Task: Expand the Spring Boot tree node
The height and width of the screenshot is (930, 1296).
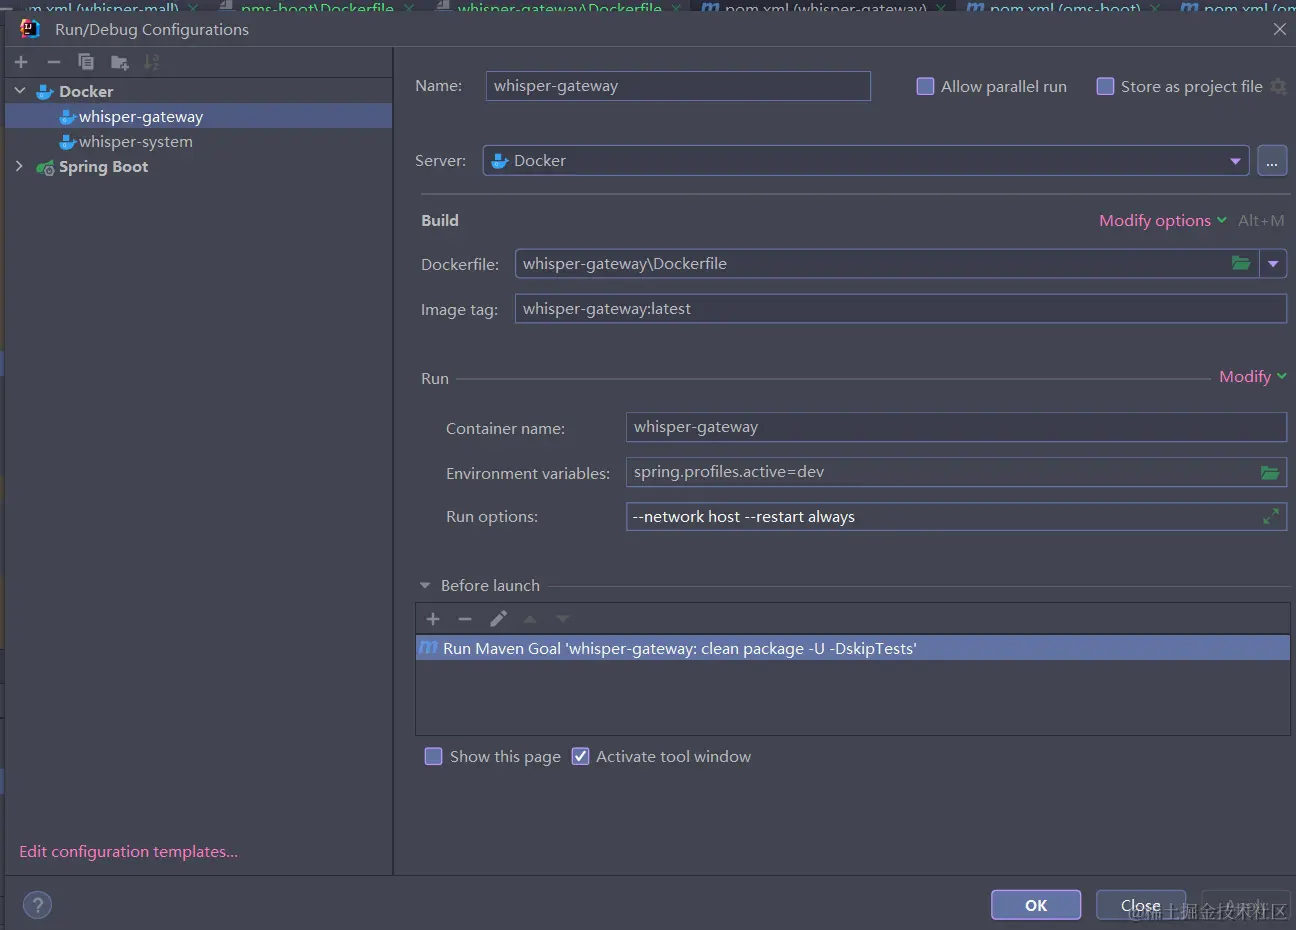Action: click(19, 166)
